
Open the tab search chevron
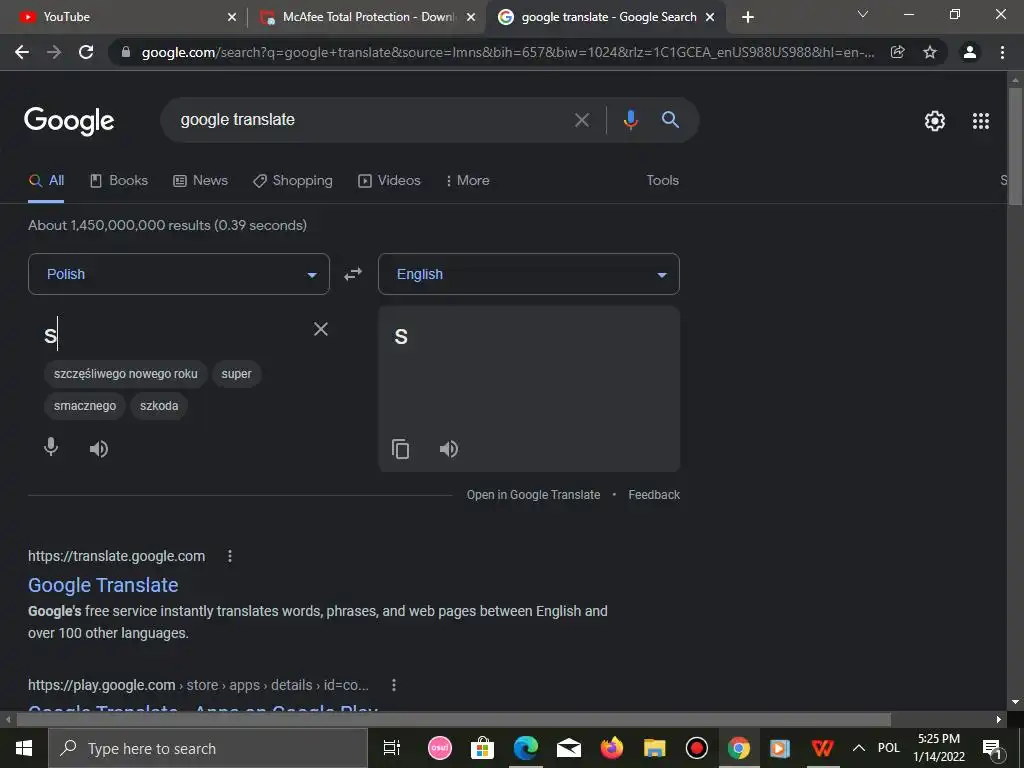pos(863,14)
